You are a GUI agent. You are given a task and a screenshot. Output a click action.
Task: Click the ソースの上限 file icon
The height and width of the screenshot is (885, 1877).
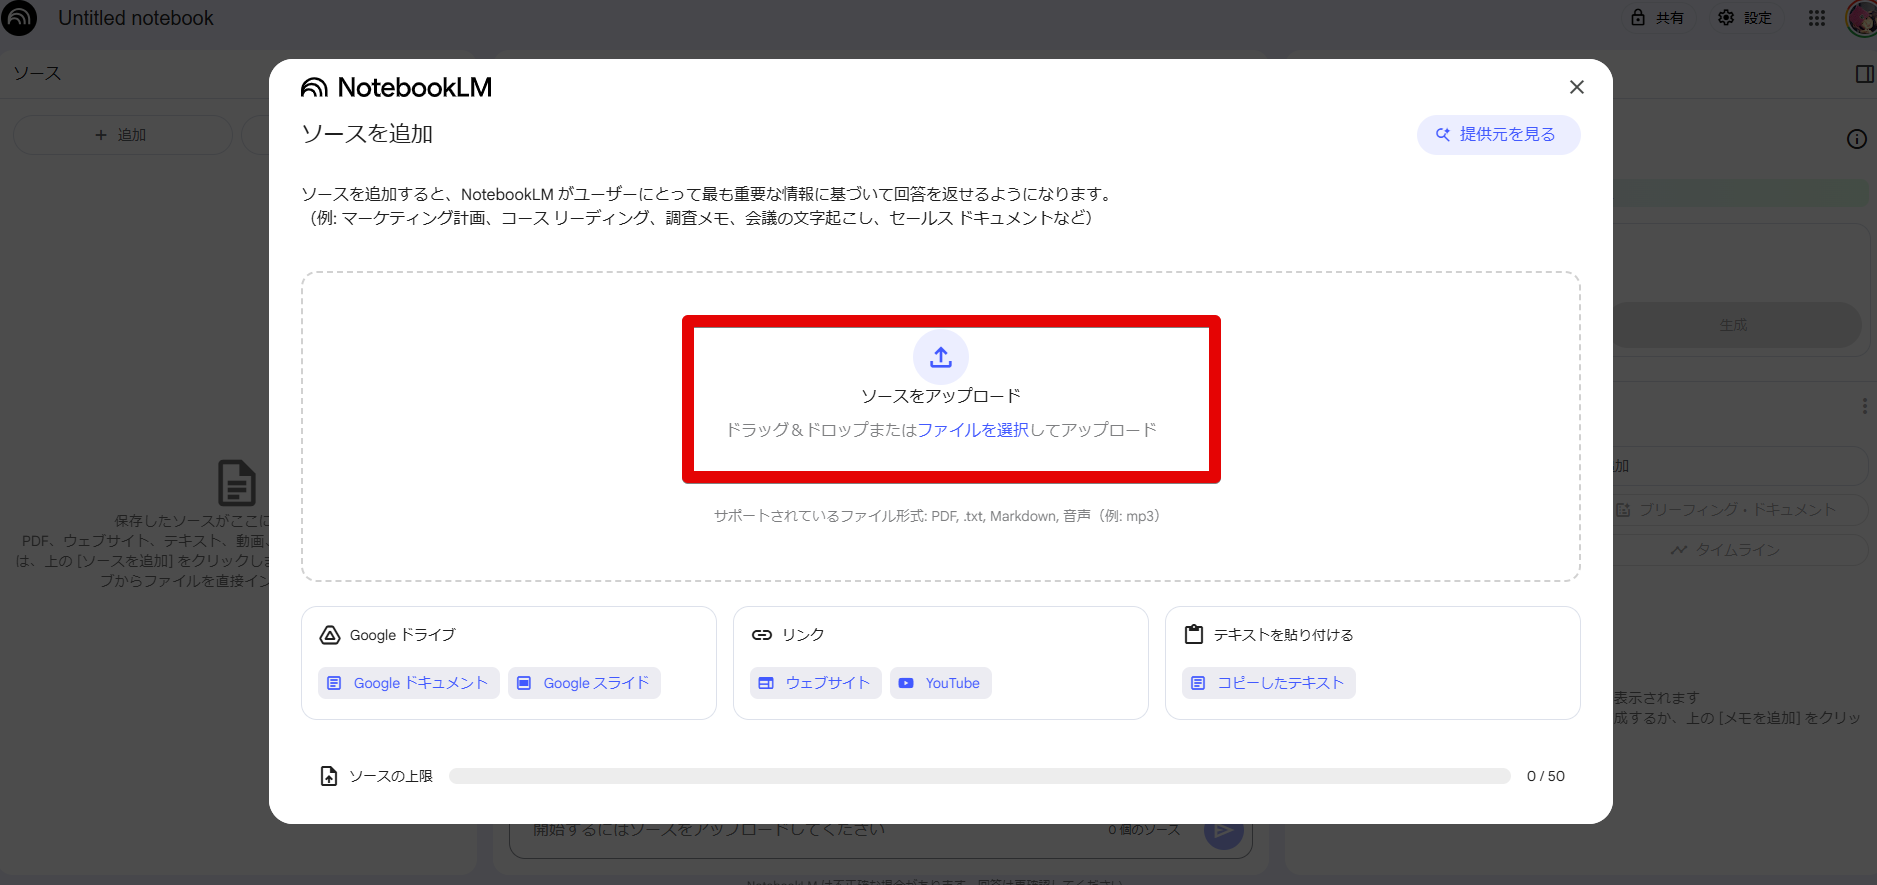[x=329, y=776]
